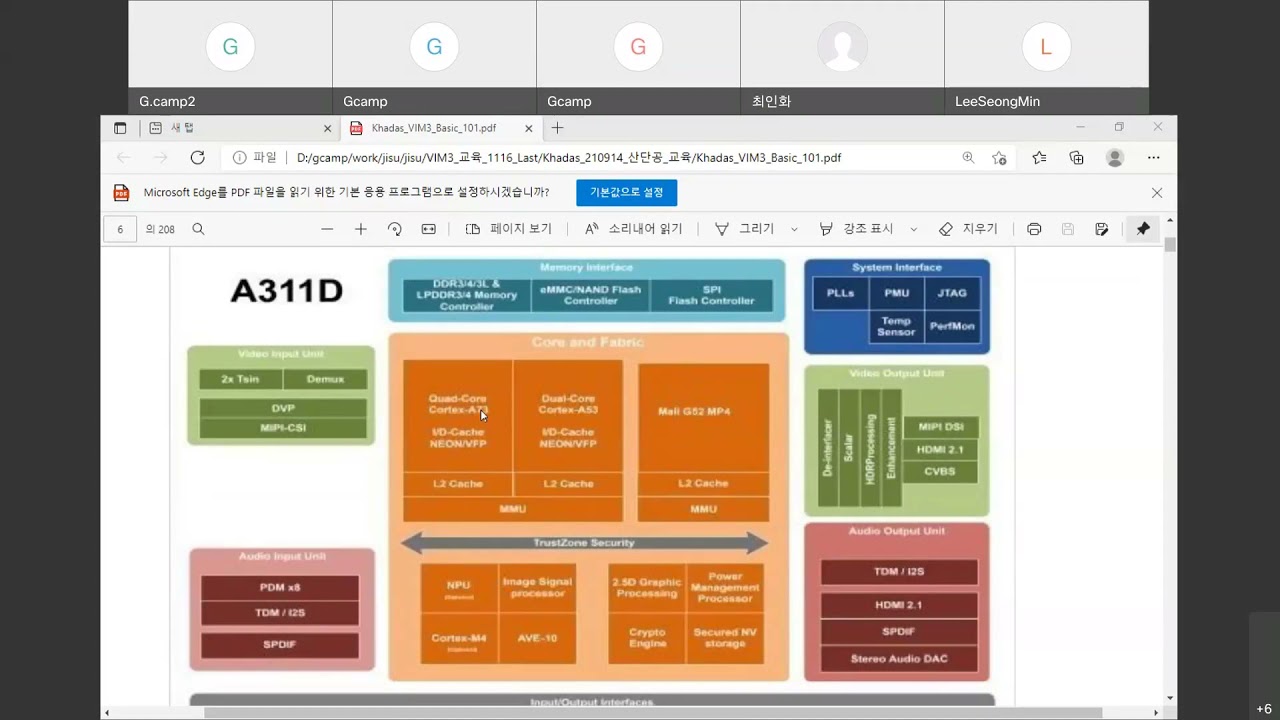Click the TrustZone Security arrow label
This screenshot has height=720, width=1280.
click(584, 543)
